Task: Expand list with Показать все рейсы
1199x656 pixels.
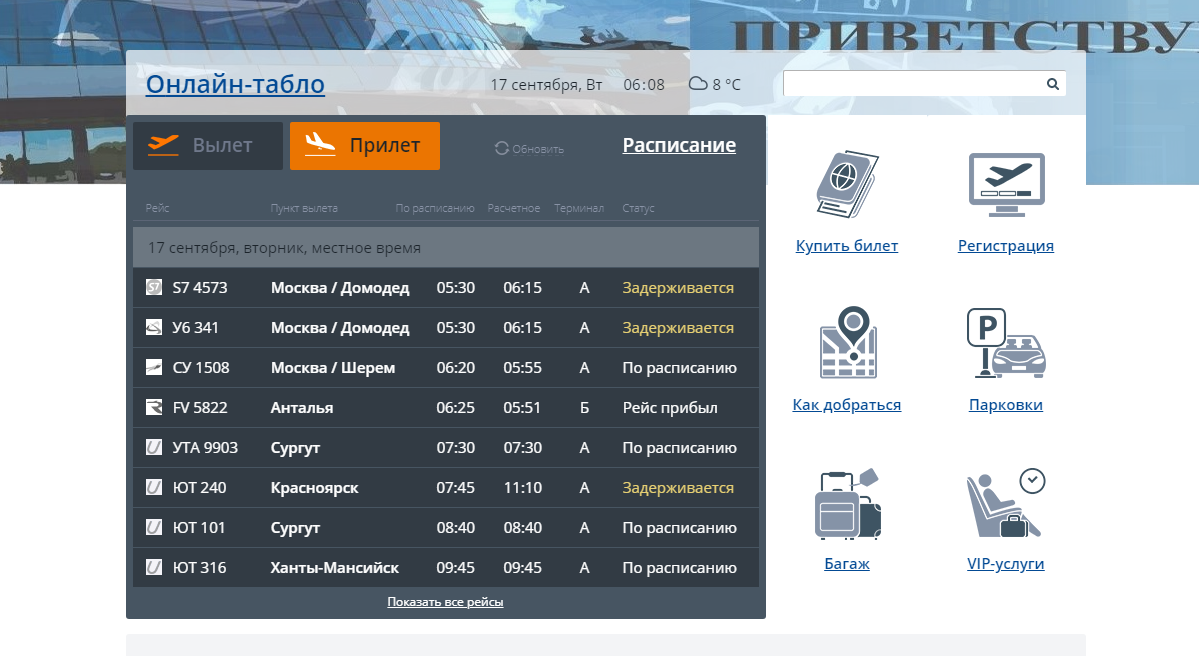Action: point(445,602)
